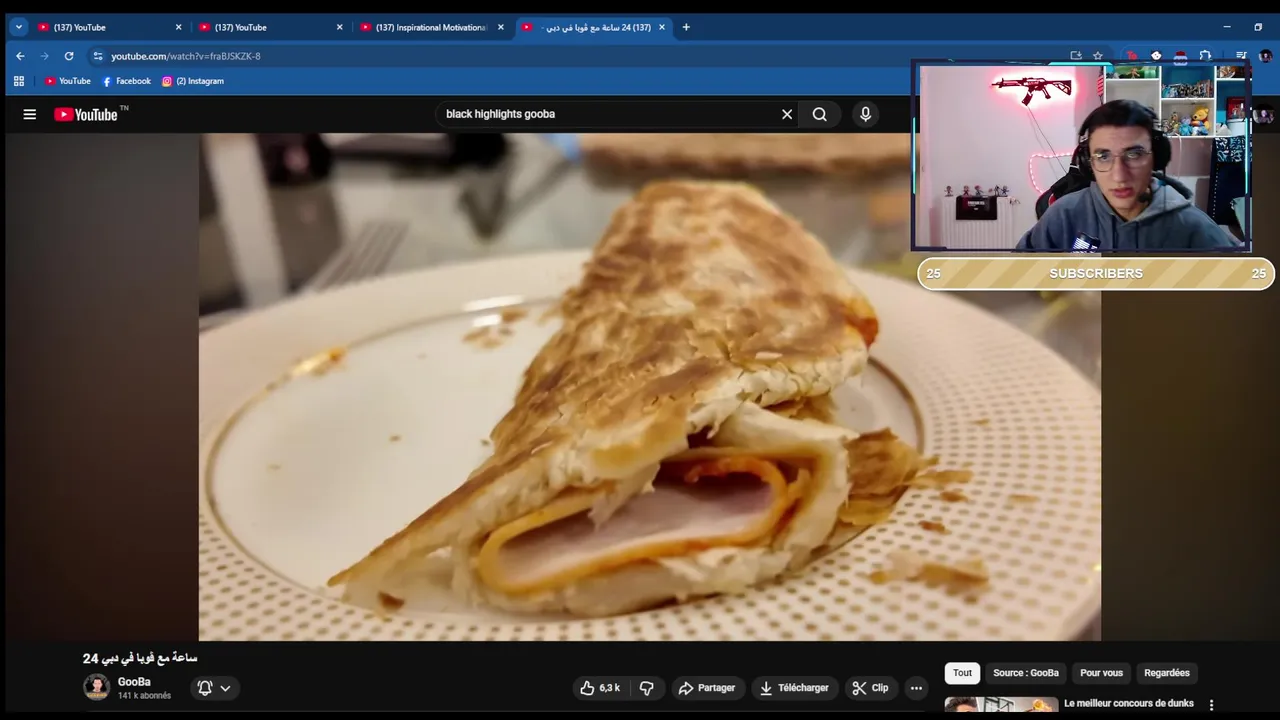The width and height of the screenshot is (1280, 720).
Task: Reload the current page
Action: click(69, 56)
